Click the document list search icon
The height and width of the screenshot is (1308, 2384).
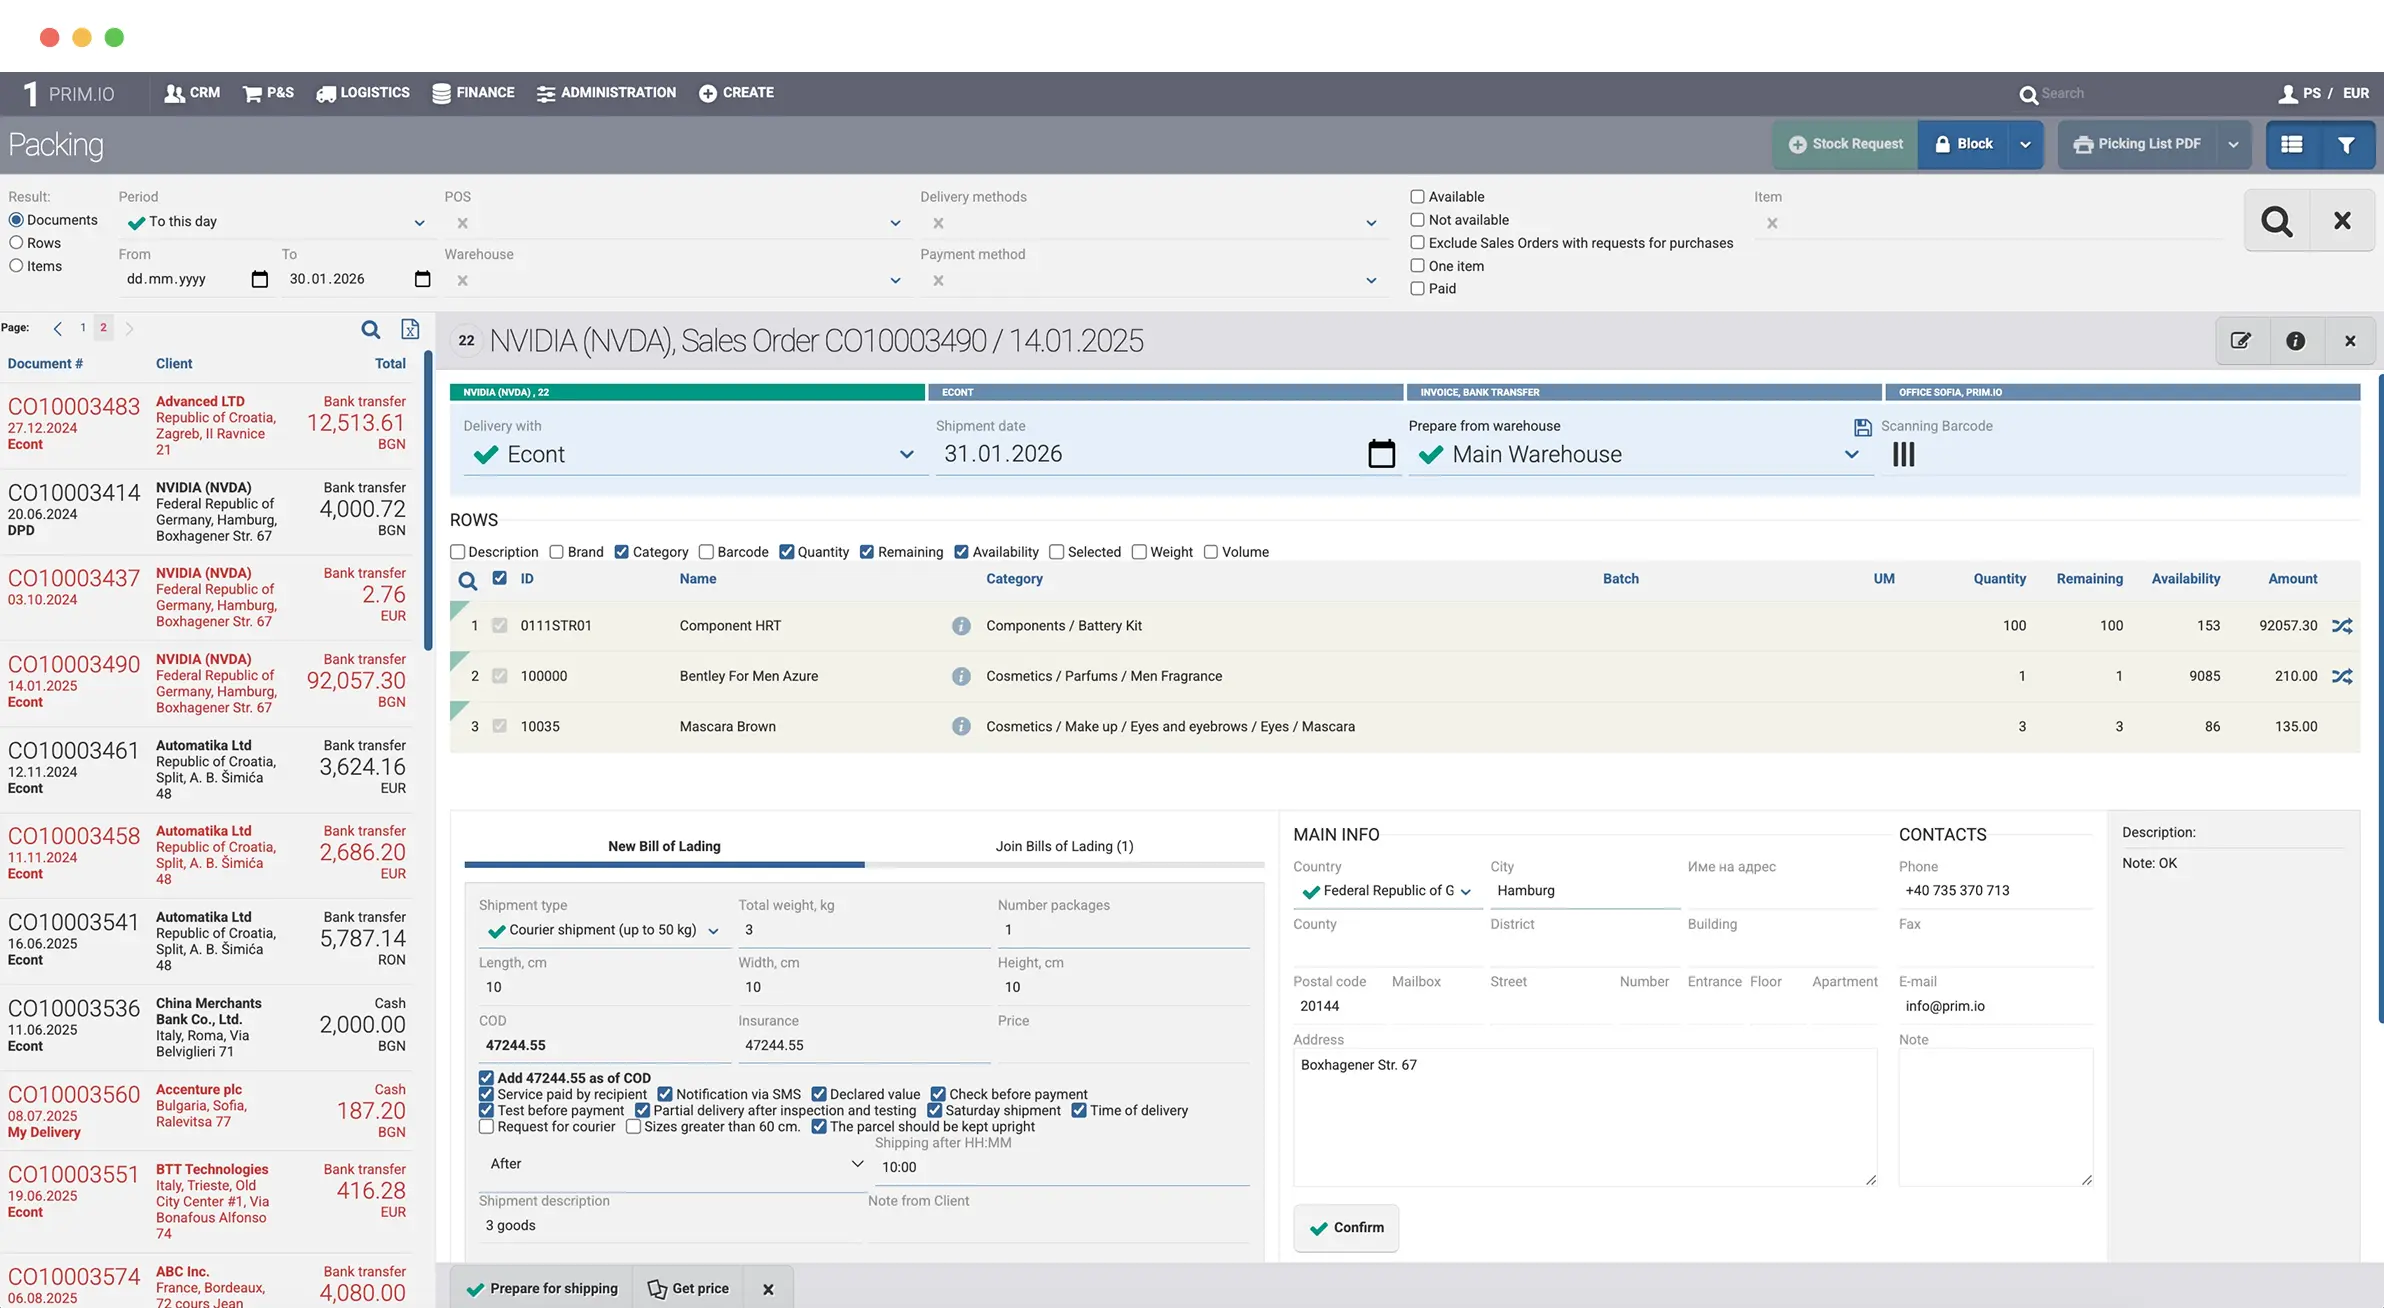[370, 329]
